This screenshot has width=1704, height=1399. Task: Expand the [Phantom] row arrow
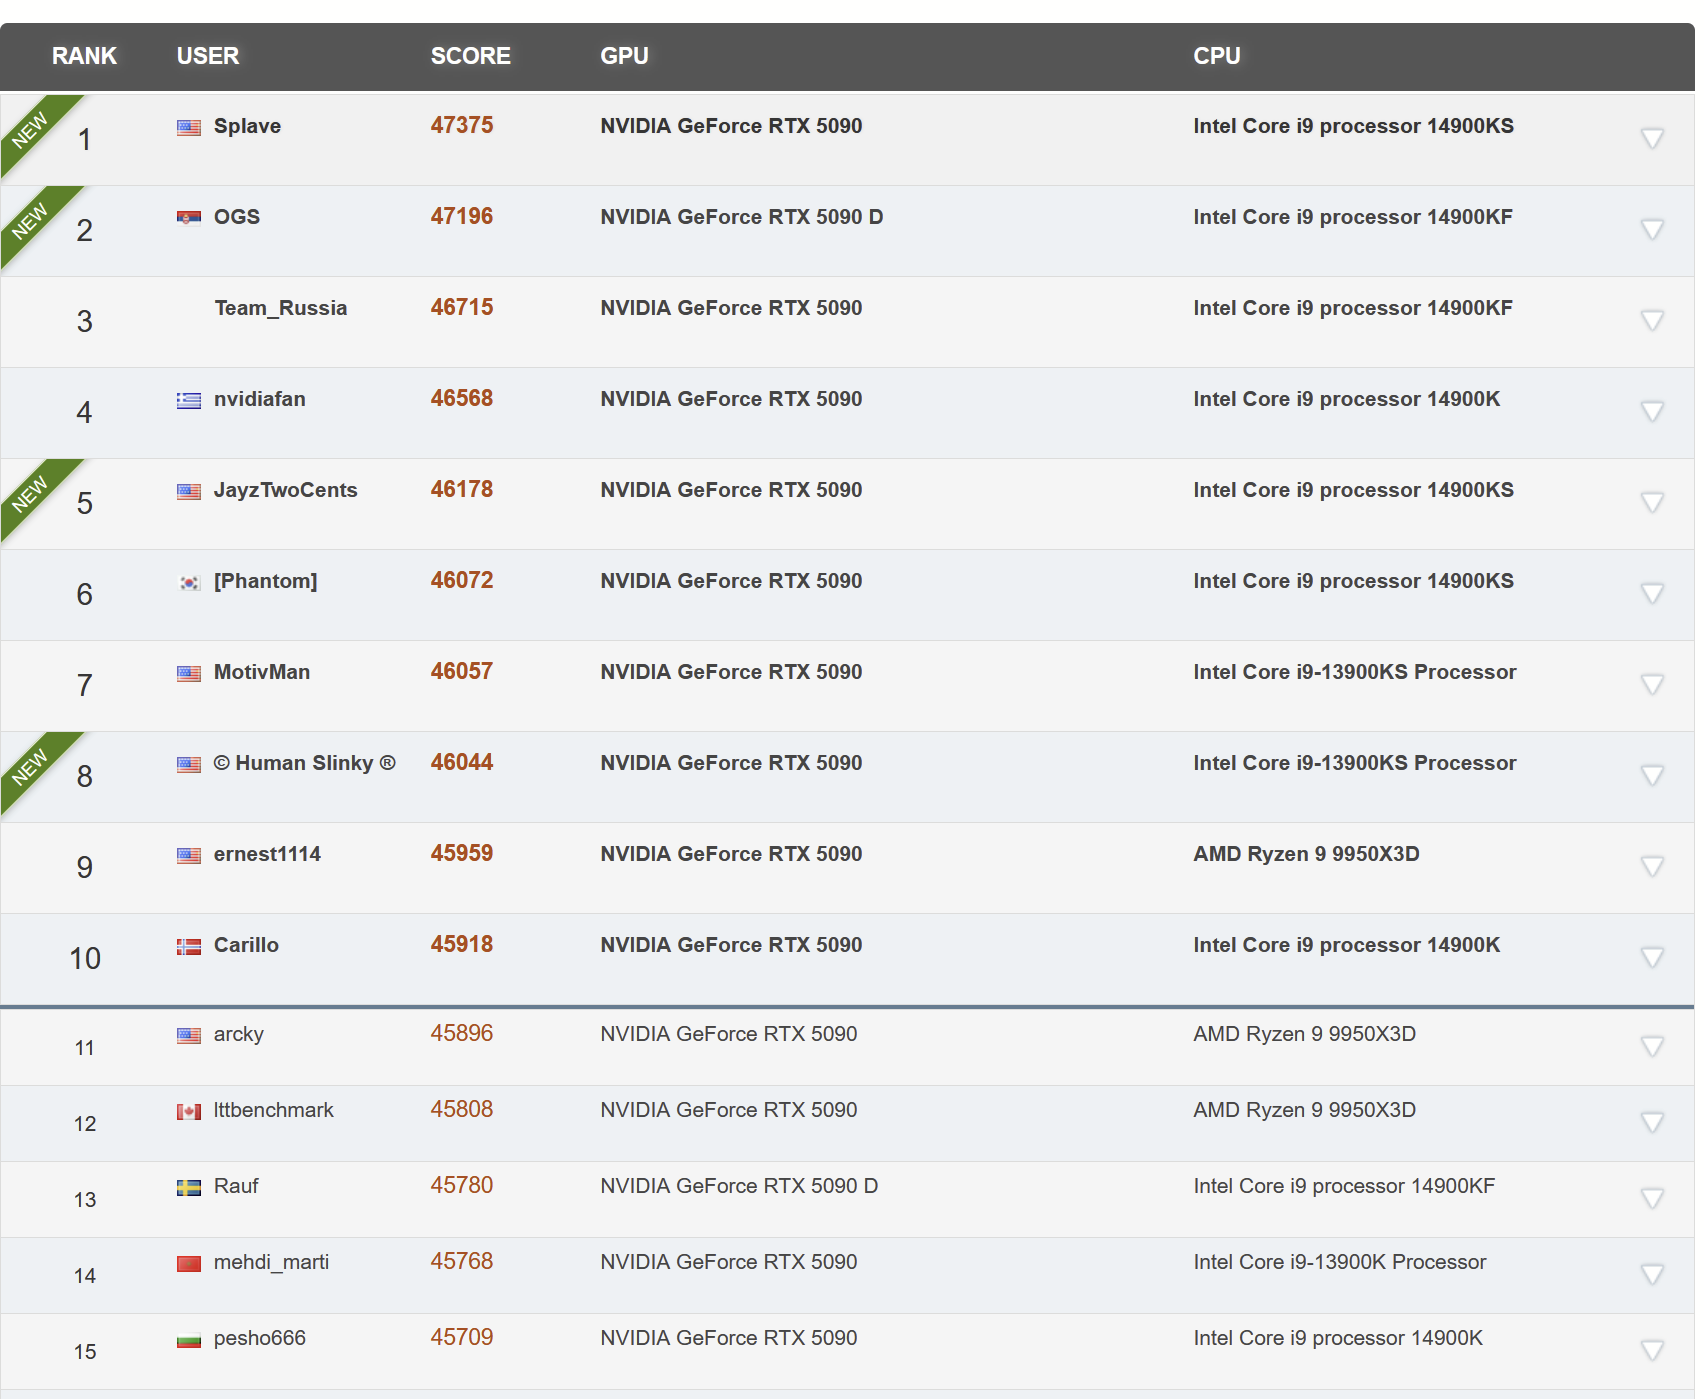pos(1652,593)
